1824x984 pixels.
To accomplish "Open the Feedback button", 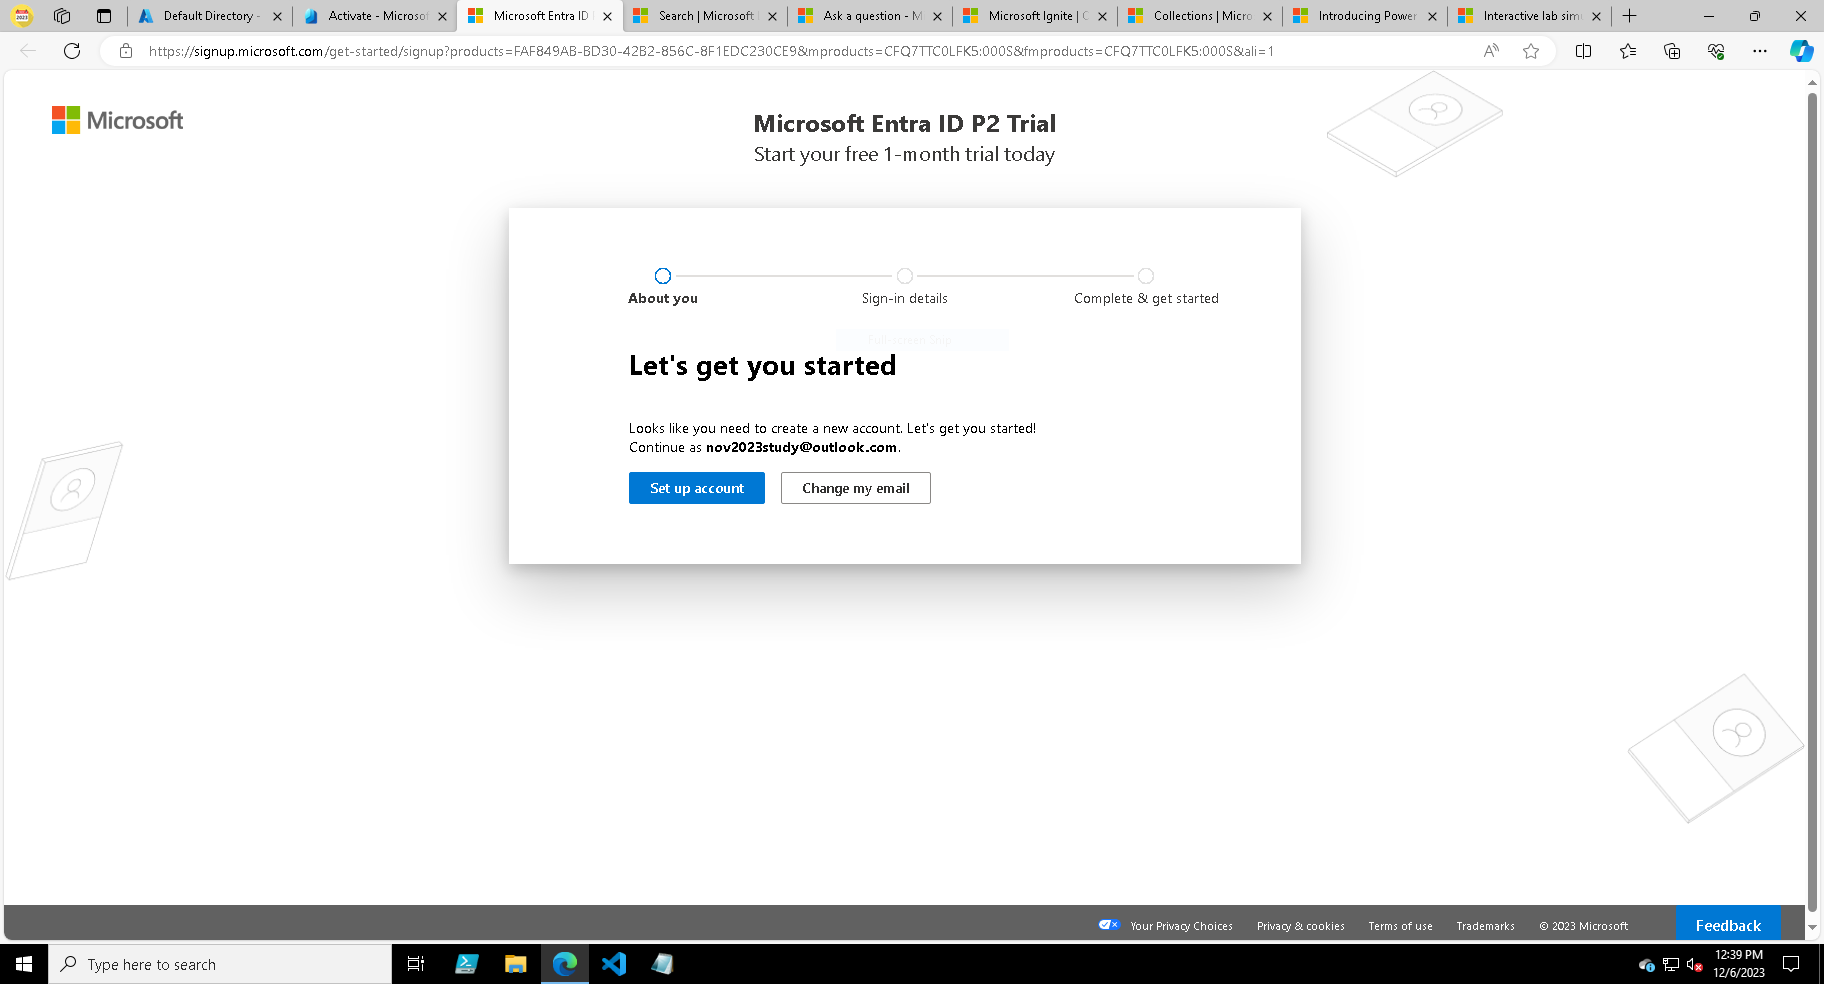I will [x=1728, y=925].
